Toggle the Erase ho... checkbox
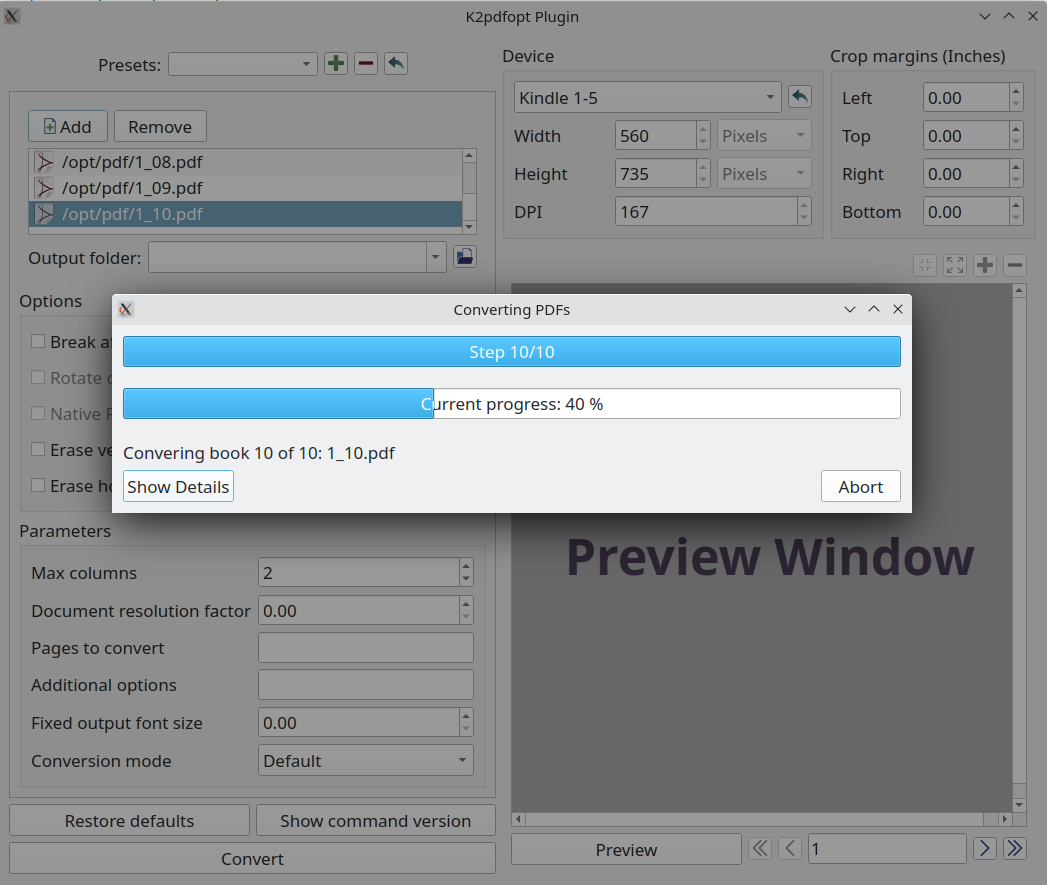Viewport: 1047px width, 885px height. 38,486
